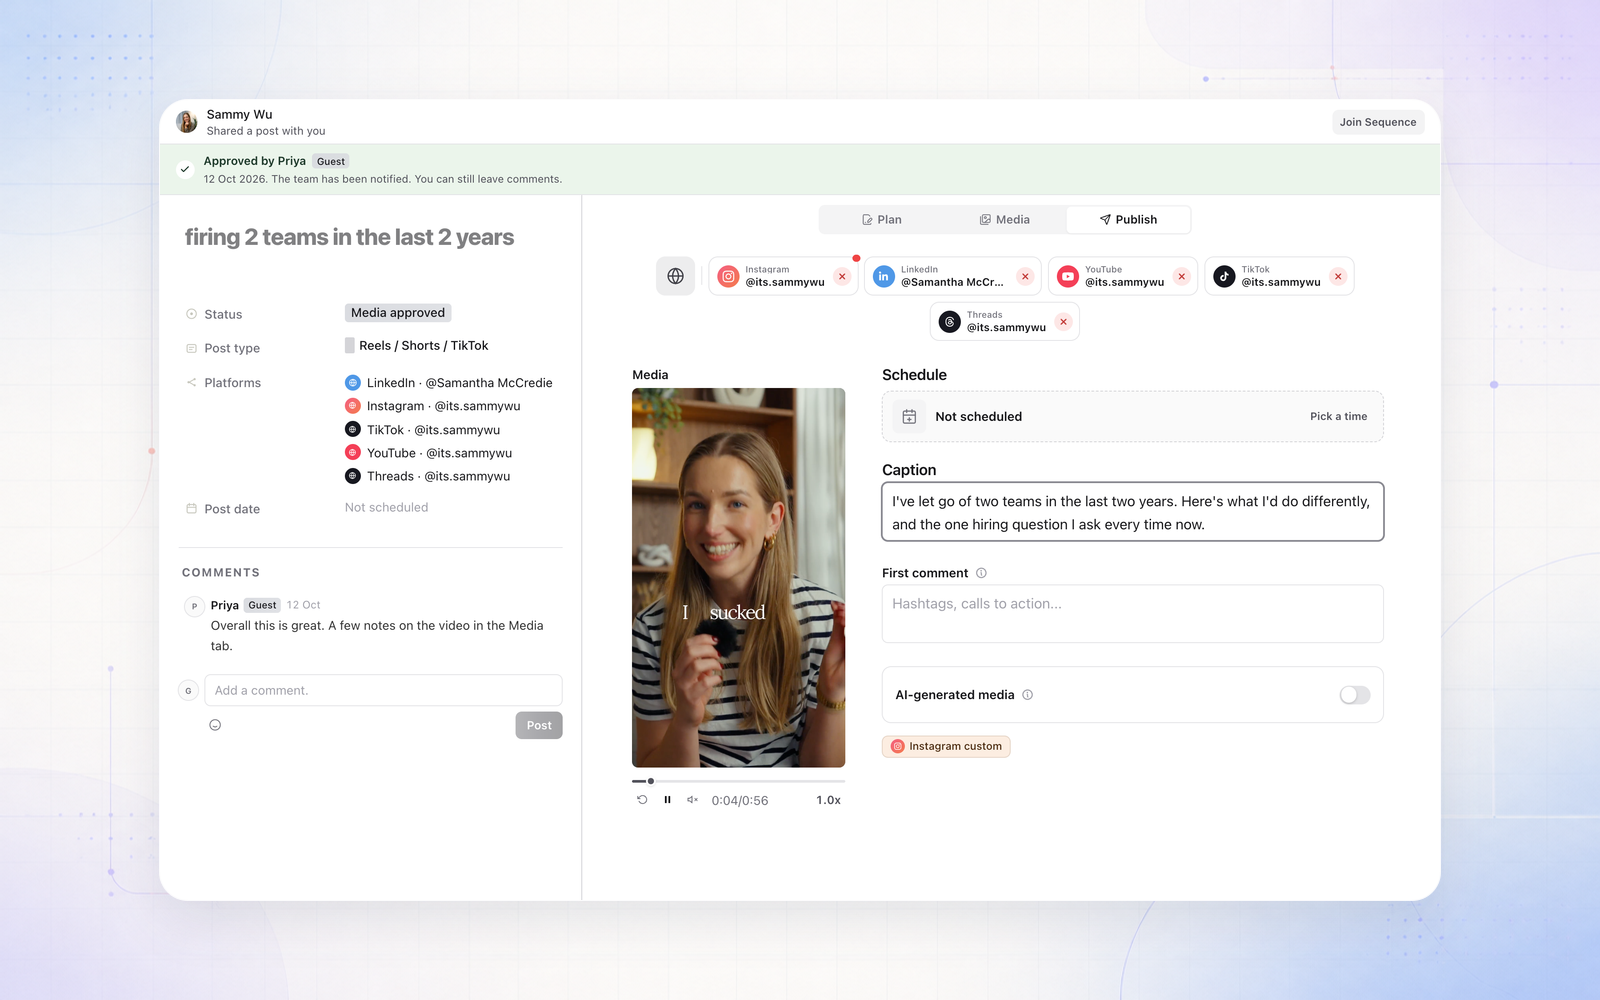Click Pick a time
Screen dimensions: 1600x1000
tap(1338, 417)
